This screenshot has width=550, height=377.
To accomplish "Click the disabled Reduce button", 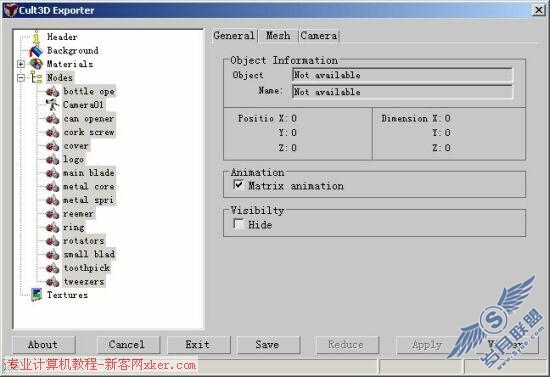I will pos(347,345).
